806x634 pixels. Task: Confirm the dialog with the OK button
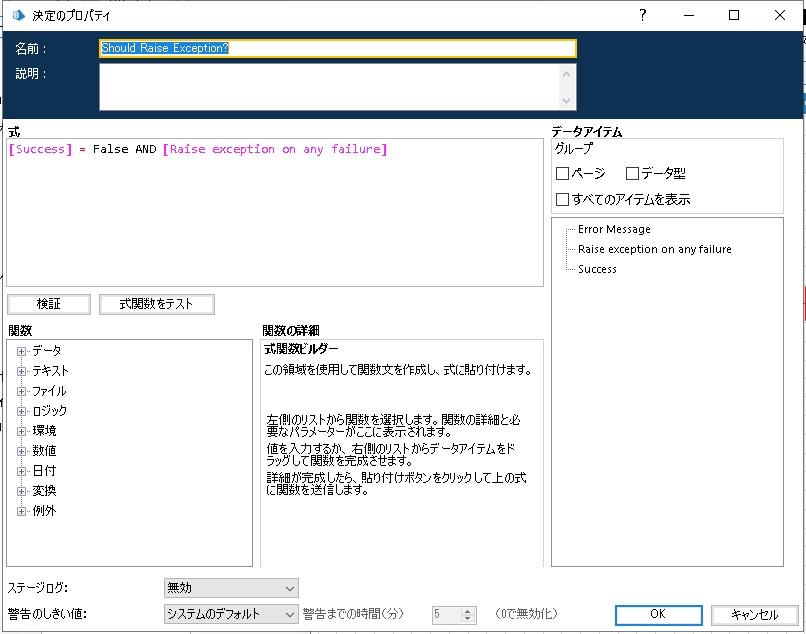pos(657,616)
